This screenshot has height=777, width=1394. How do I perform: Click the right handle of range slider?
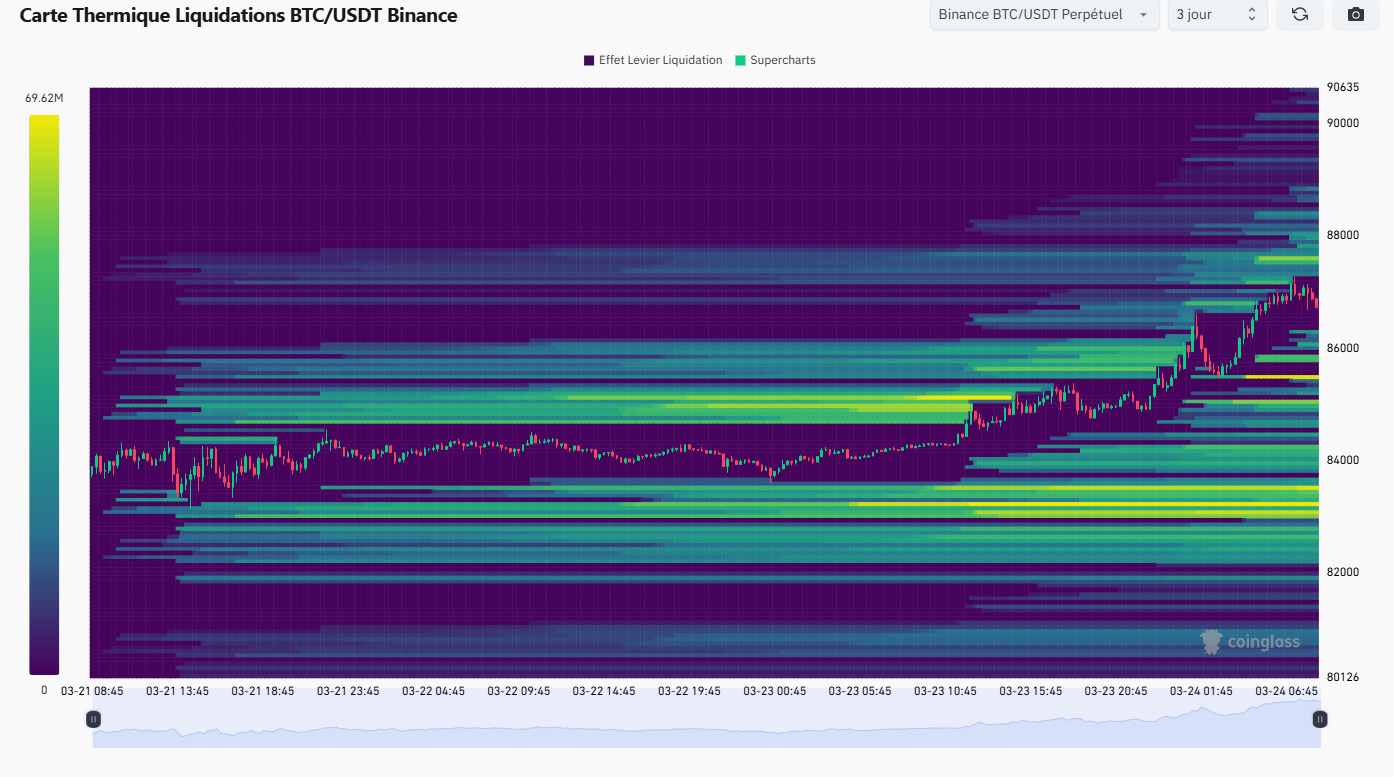pos(1320,719)
